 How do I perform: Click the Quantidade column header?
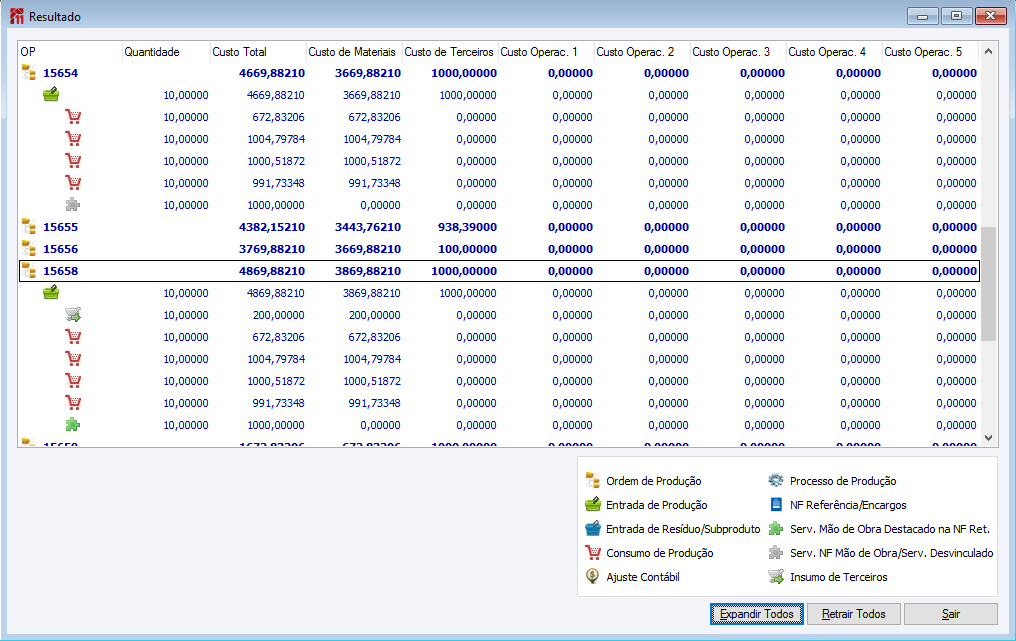tap(166, 52)
